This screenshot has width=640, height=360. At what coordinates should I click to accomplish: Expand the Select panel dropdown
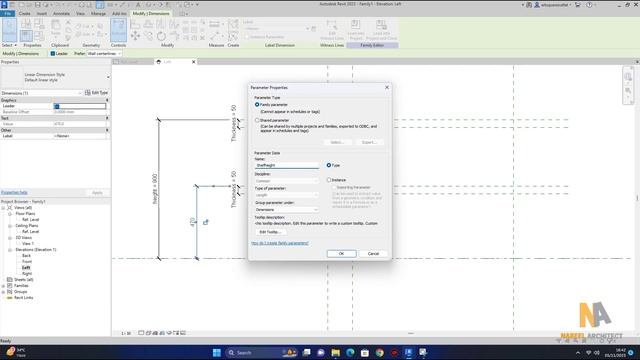(9, 45)
